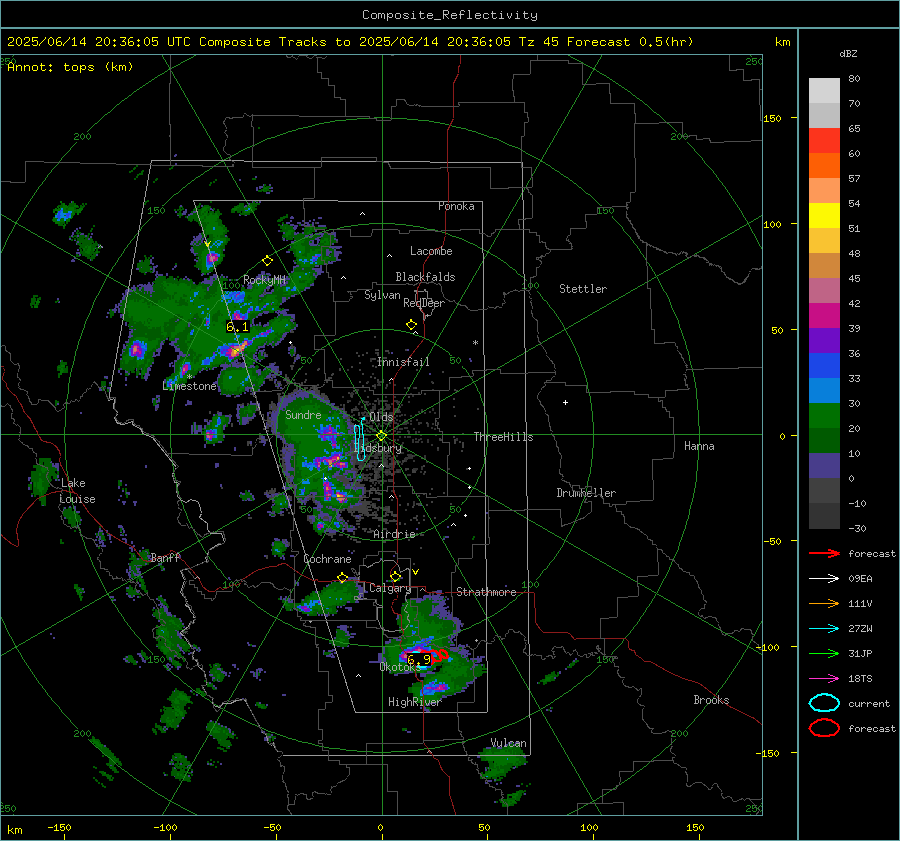Click the yellow diamond marker below RedDeer
900x841 pixels.
point(412,325)
